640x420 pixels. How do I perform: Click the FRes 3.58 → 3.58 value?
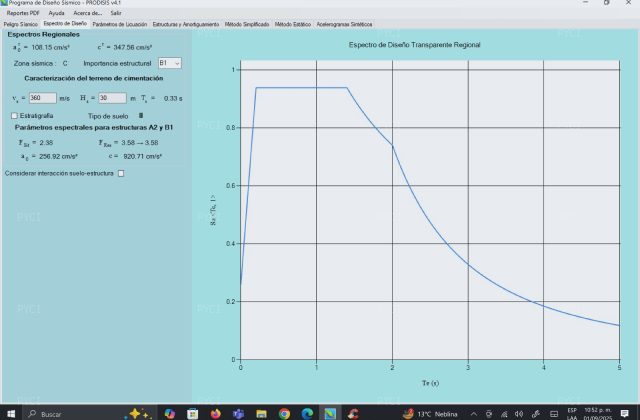click(x=128, y=143)
